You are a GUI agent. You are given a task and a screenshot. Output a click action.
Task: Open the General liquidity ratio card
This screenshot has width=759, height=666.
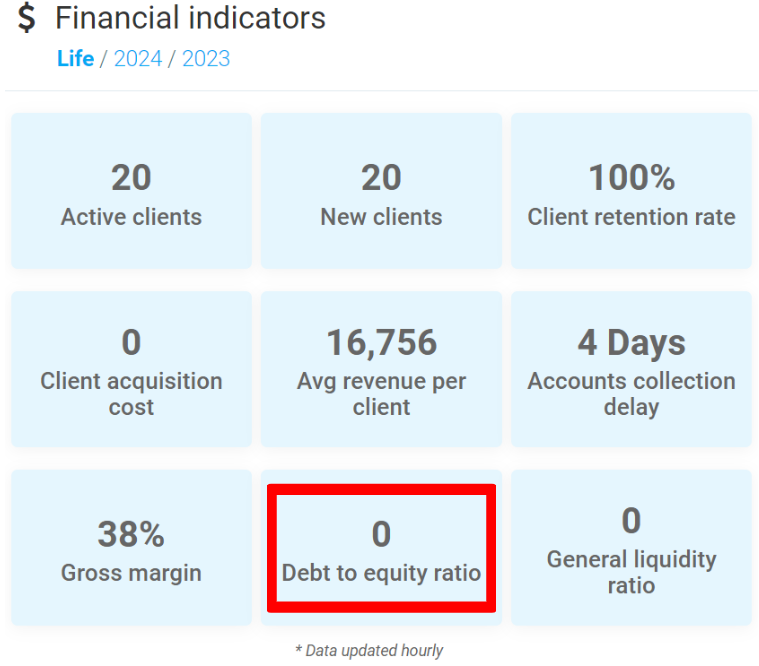coord(631,548)
